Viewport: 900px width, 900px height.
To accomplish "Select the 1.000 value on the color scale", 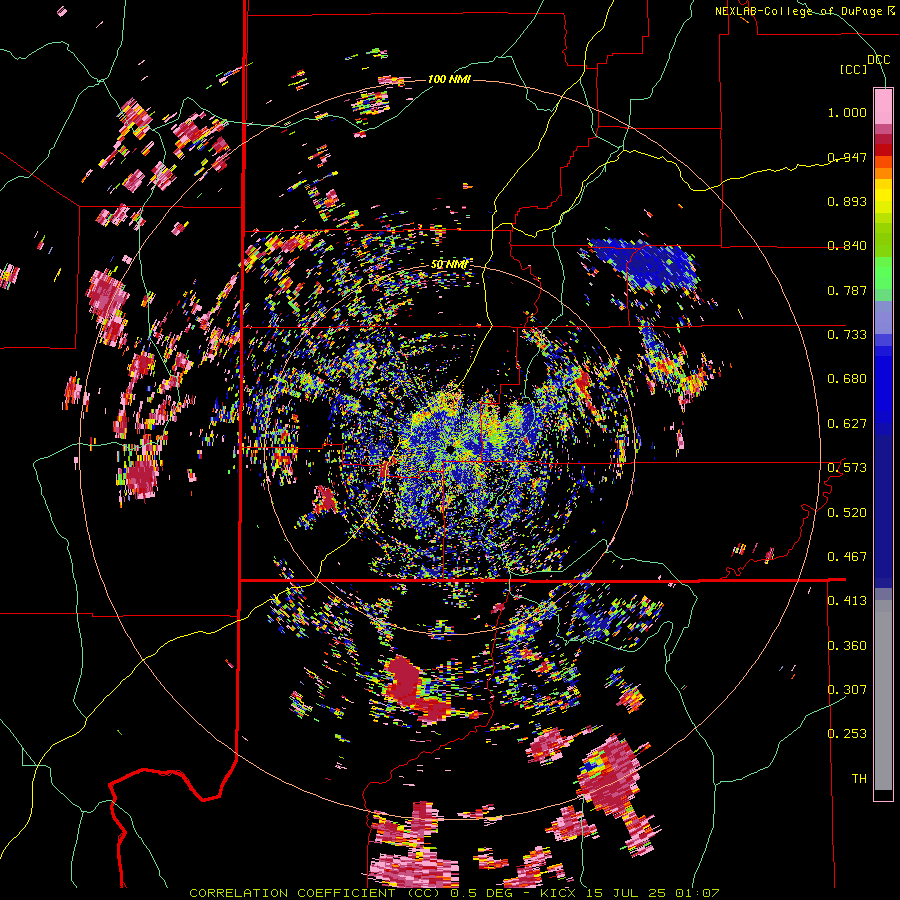I will [x=847, y=112].
